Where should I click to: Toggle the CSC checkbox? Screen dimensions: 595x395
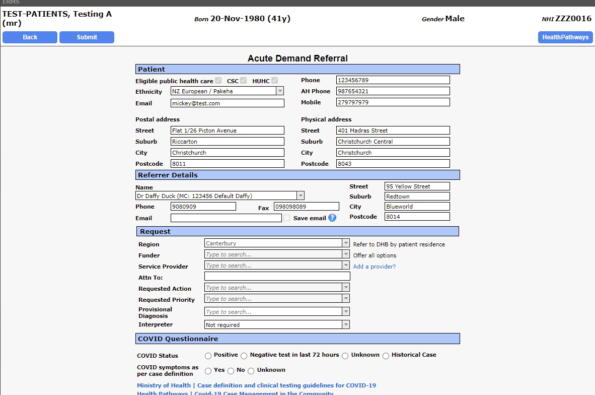tap(243, 80)
